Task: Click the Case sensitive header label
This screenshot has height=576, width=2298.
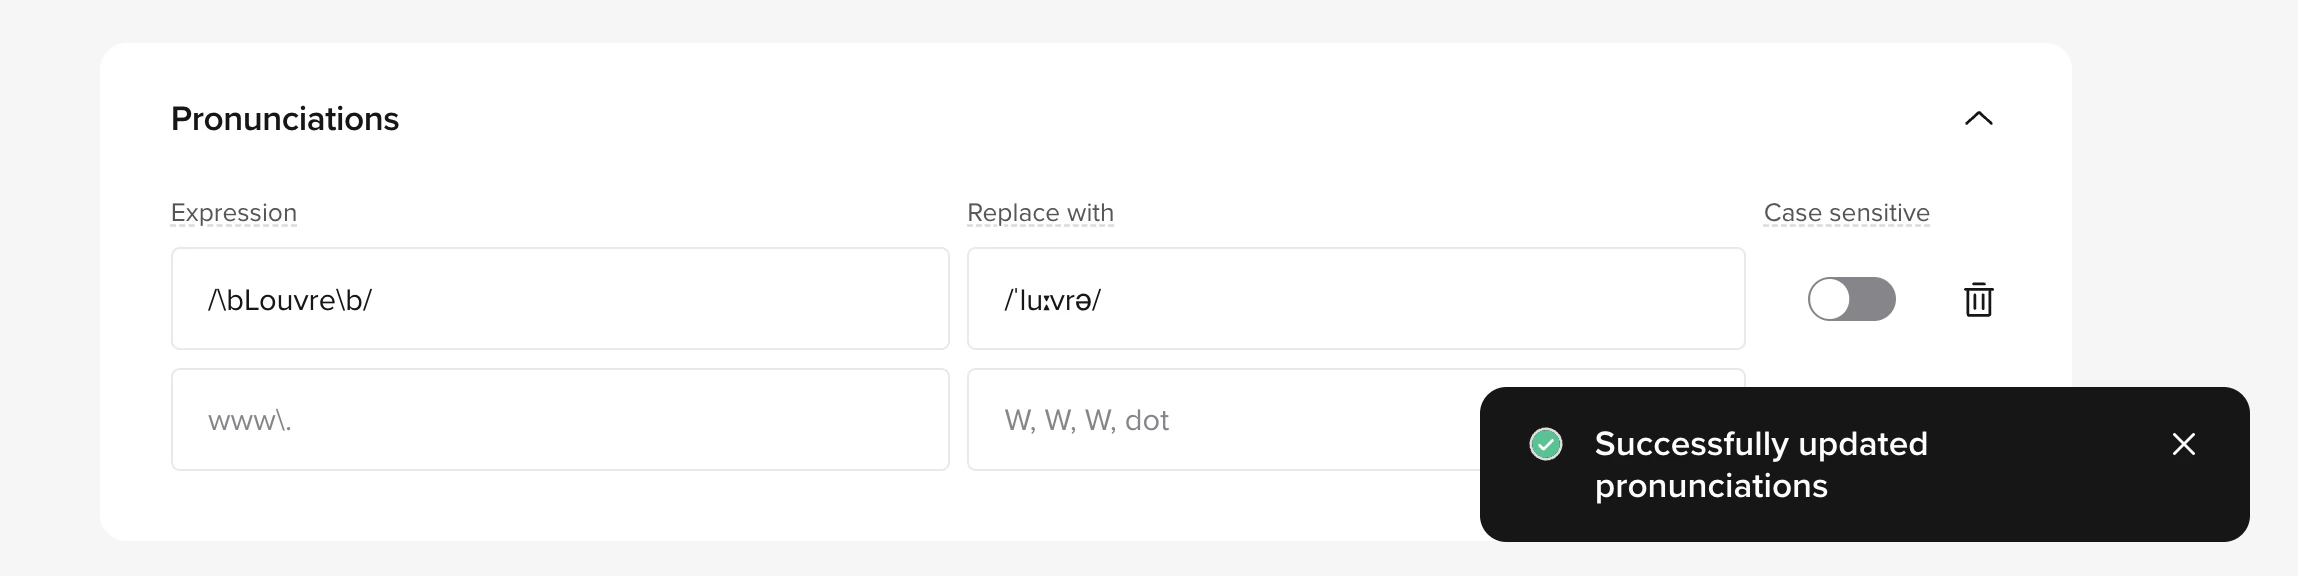Action: pos(1846,212)
